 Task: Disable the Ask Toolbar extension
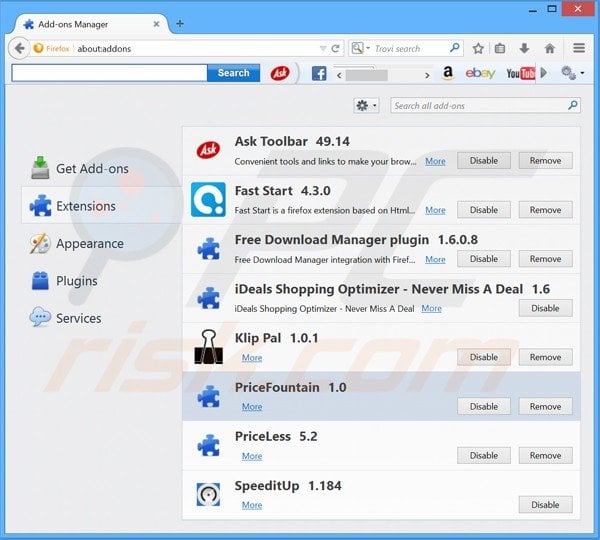tap(484, 160)
